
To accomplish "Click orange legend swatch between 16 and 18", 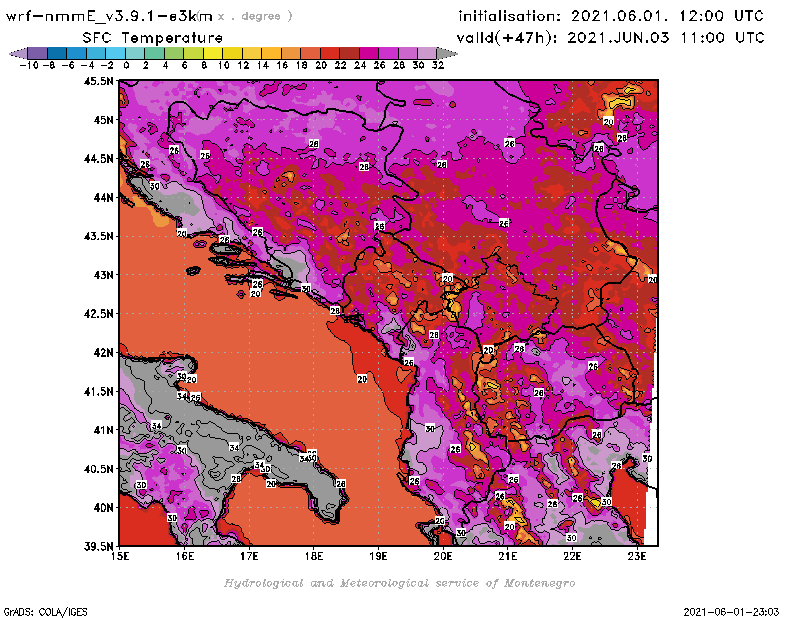I will (291, 53).
